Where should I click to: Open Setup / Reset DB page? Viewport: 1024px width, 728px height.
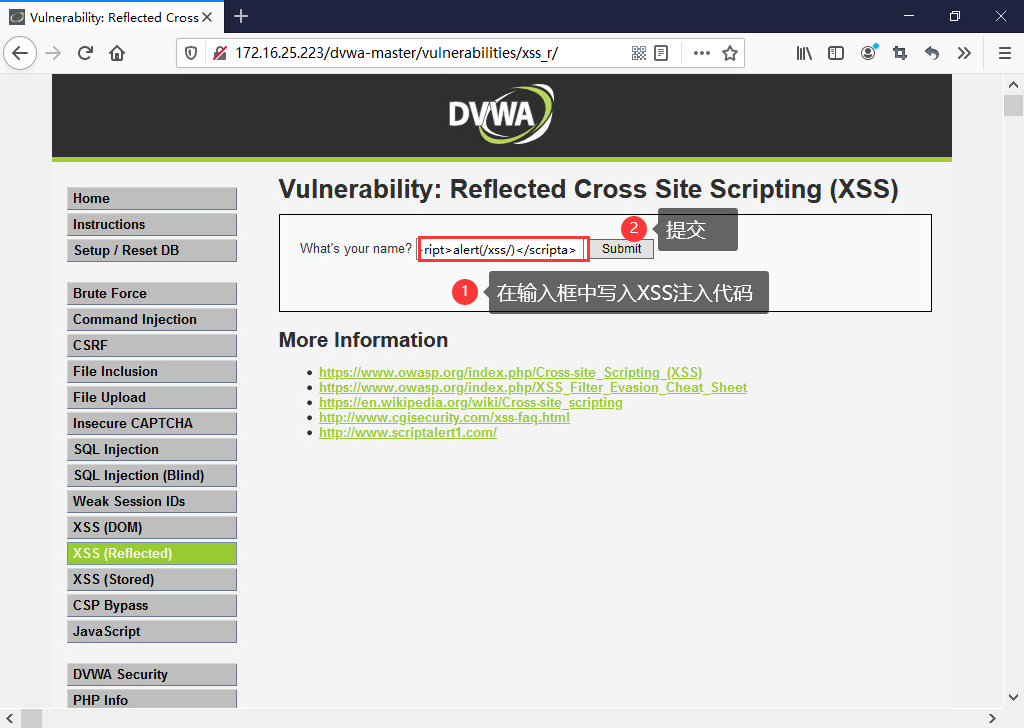click(152, 251)
